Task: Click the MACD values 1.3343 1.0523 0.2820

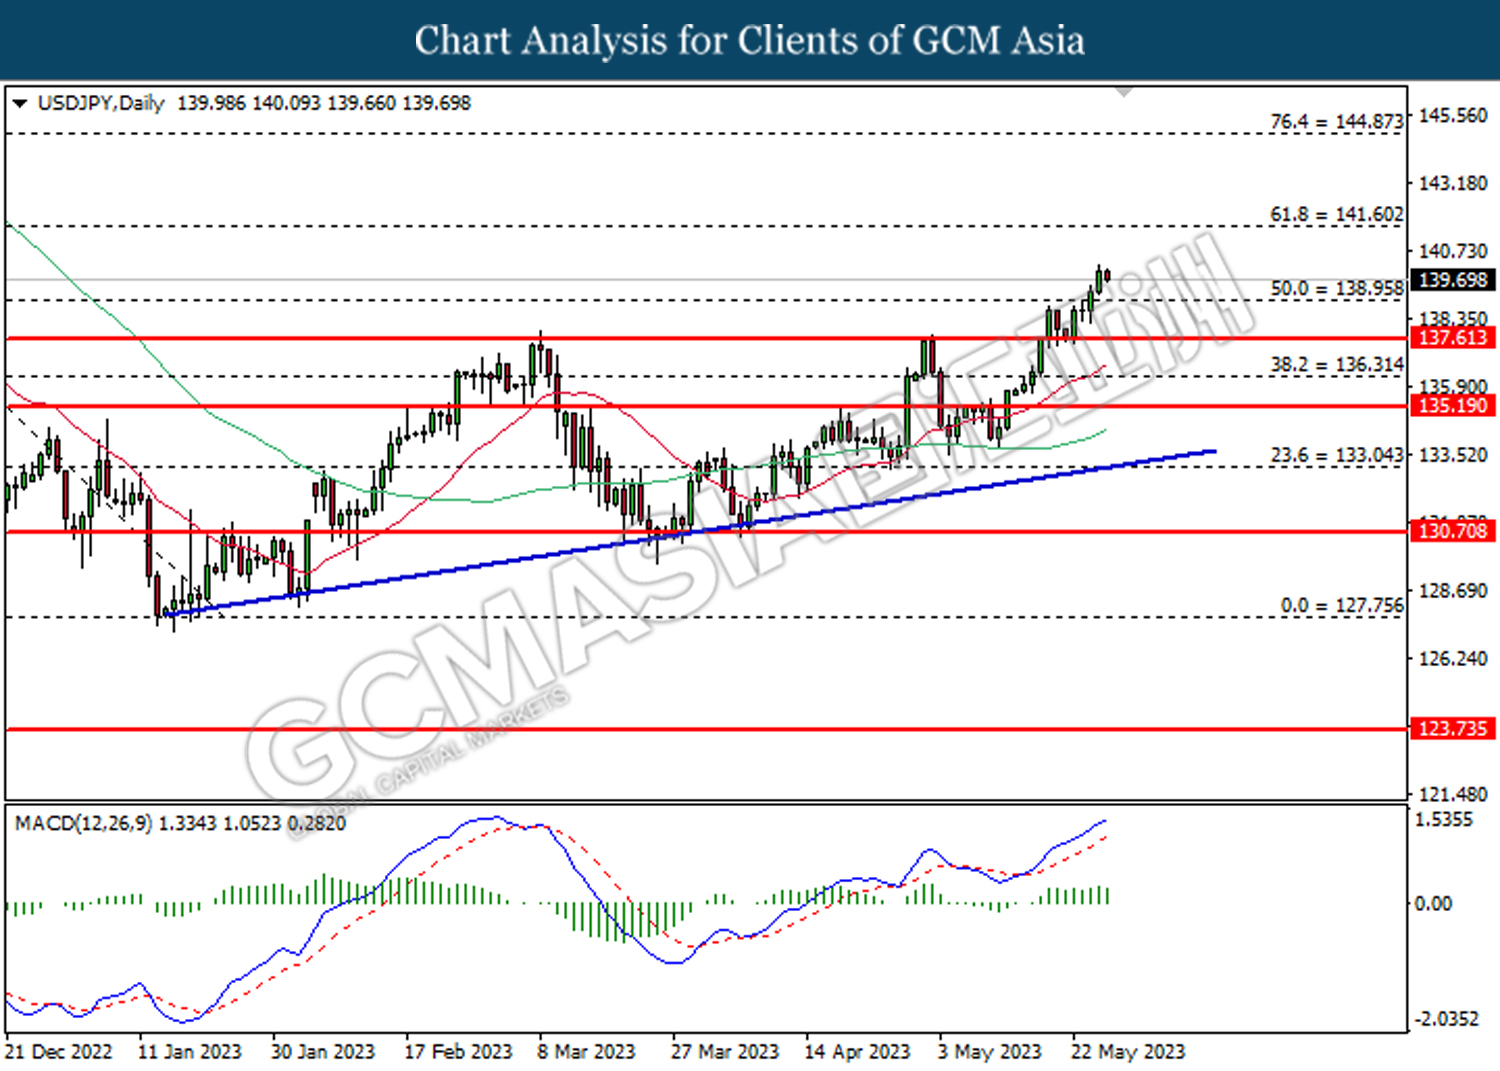Action: pyautogui.click(x=253, y=823)
